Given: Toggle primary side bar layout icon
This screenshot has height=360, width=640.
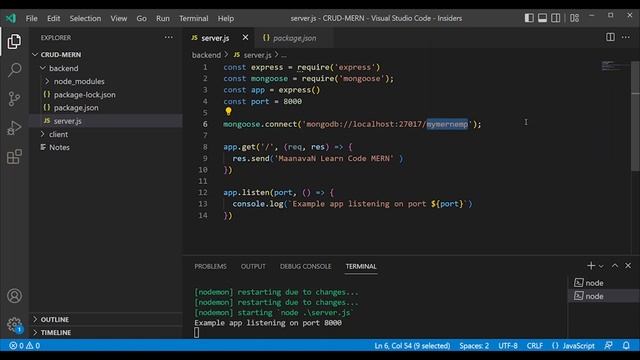Looking at the screenshot, I should point(529,18).
